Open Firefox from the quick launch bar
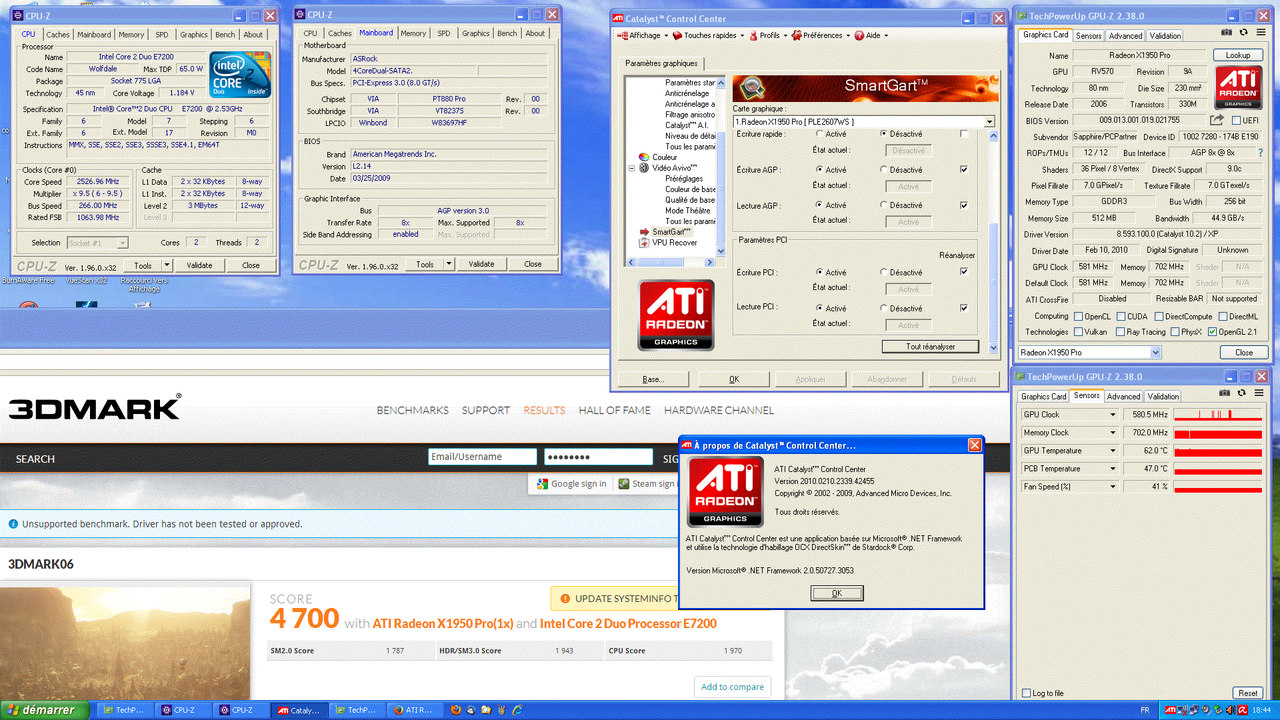 (455, 710)
